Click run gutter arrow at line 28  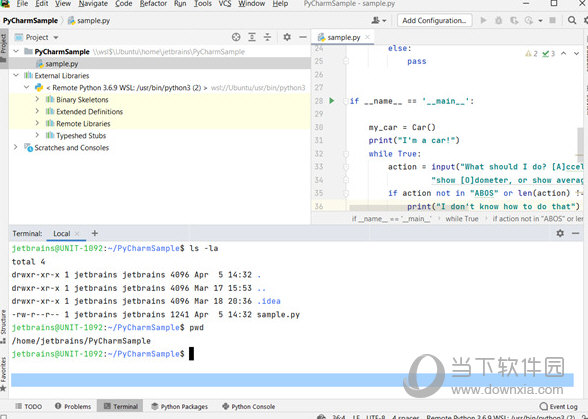(332, 101)
